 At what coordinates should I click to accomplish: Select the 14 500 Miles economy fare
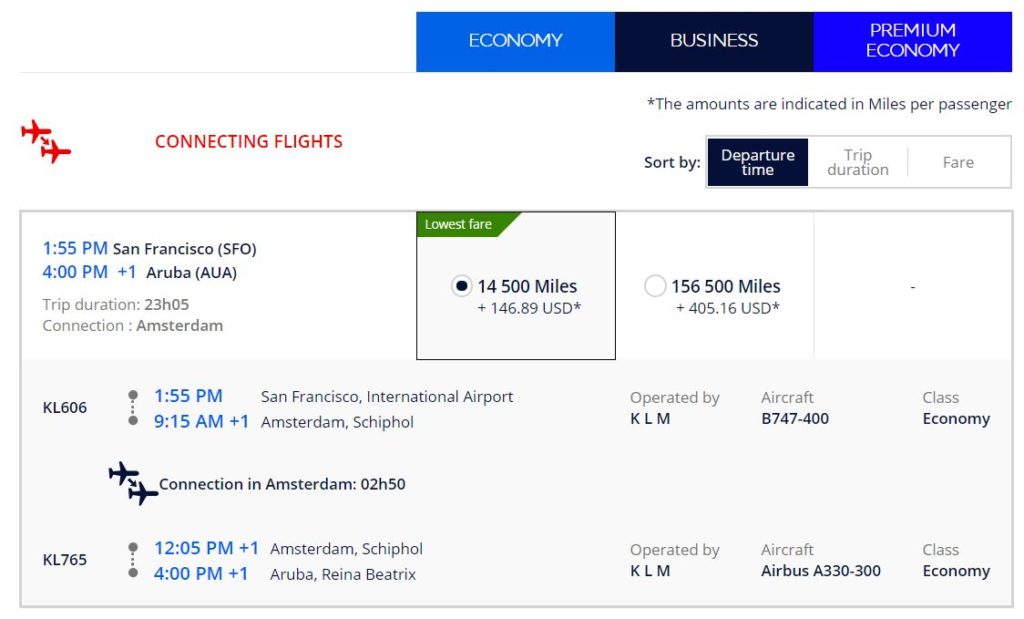(x=461, y=286)
